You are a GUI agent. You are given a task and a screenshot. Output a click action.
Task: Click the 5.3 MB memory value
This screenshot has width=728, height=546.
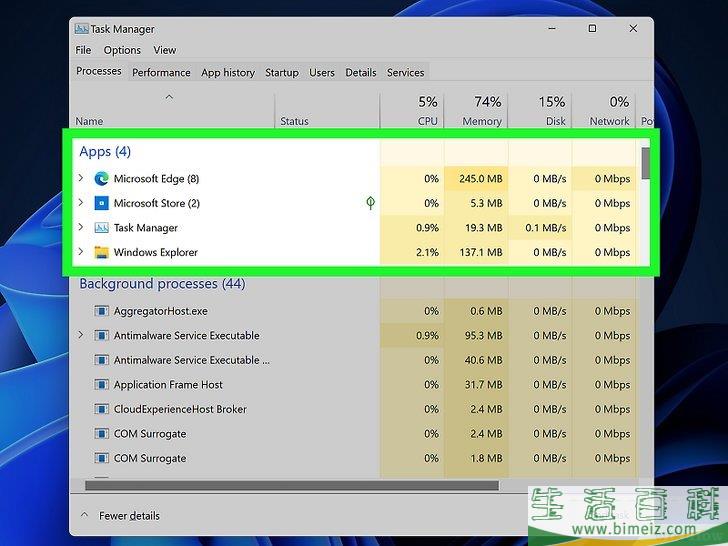click(x=486, y=203)
